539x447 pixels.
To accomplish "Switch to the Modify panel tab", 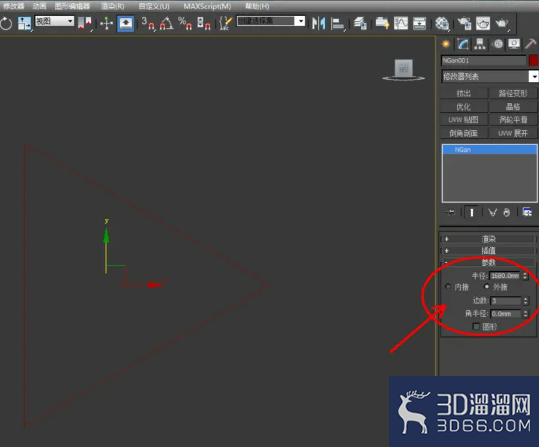I will (463, 44).
